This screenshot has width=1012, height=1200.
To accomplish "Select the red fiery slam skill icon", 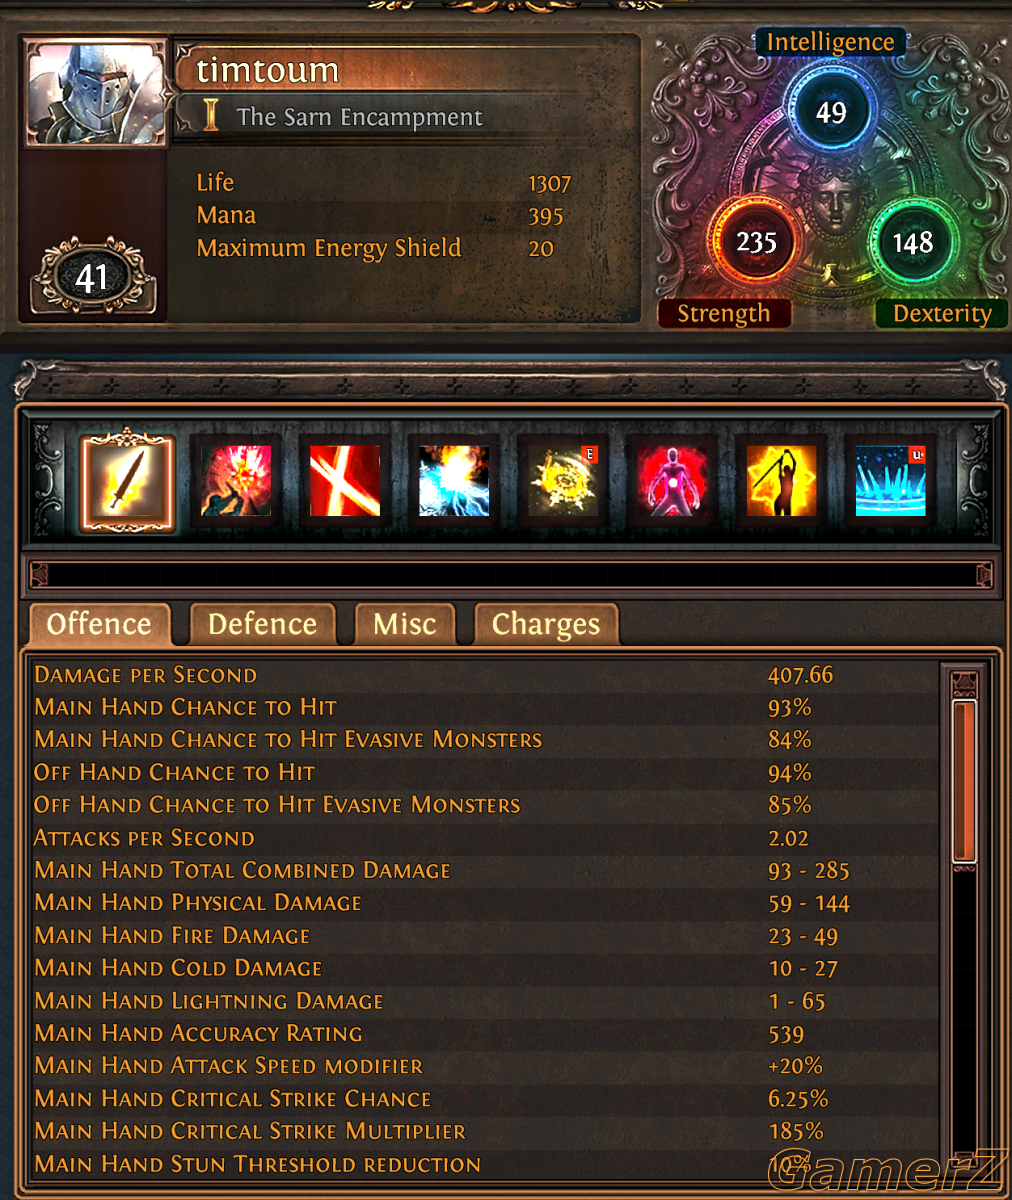I will (x=236, y=481).
